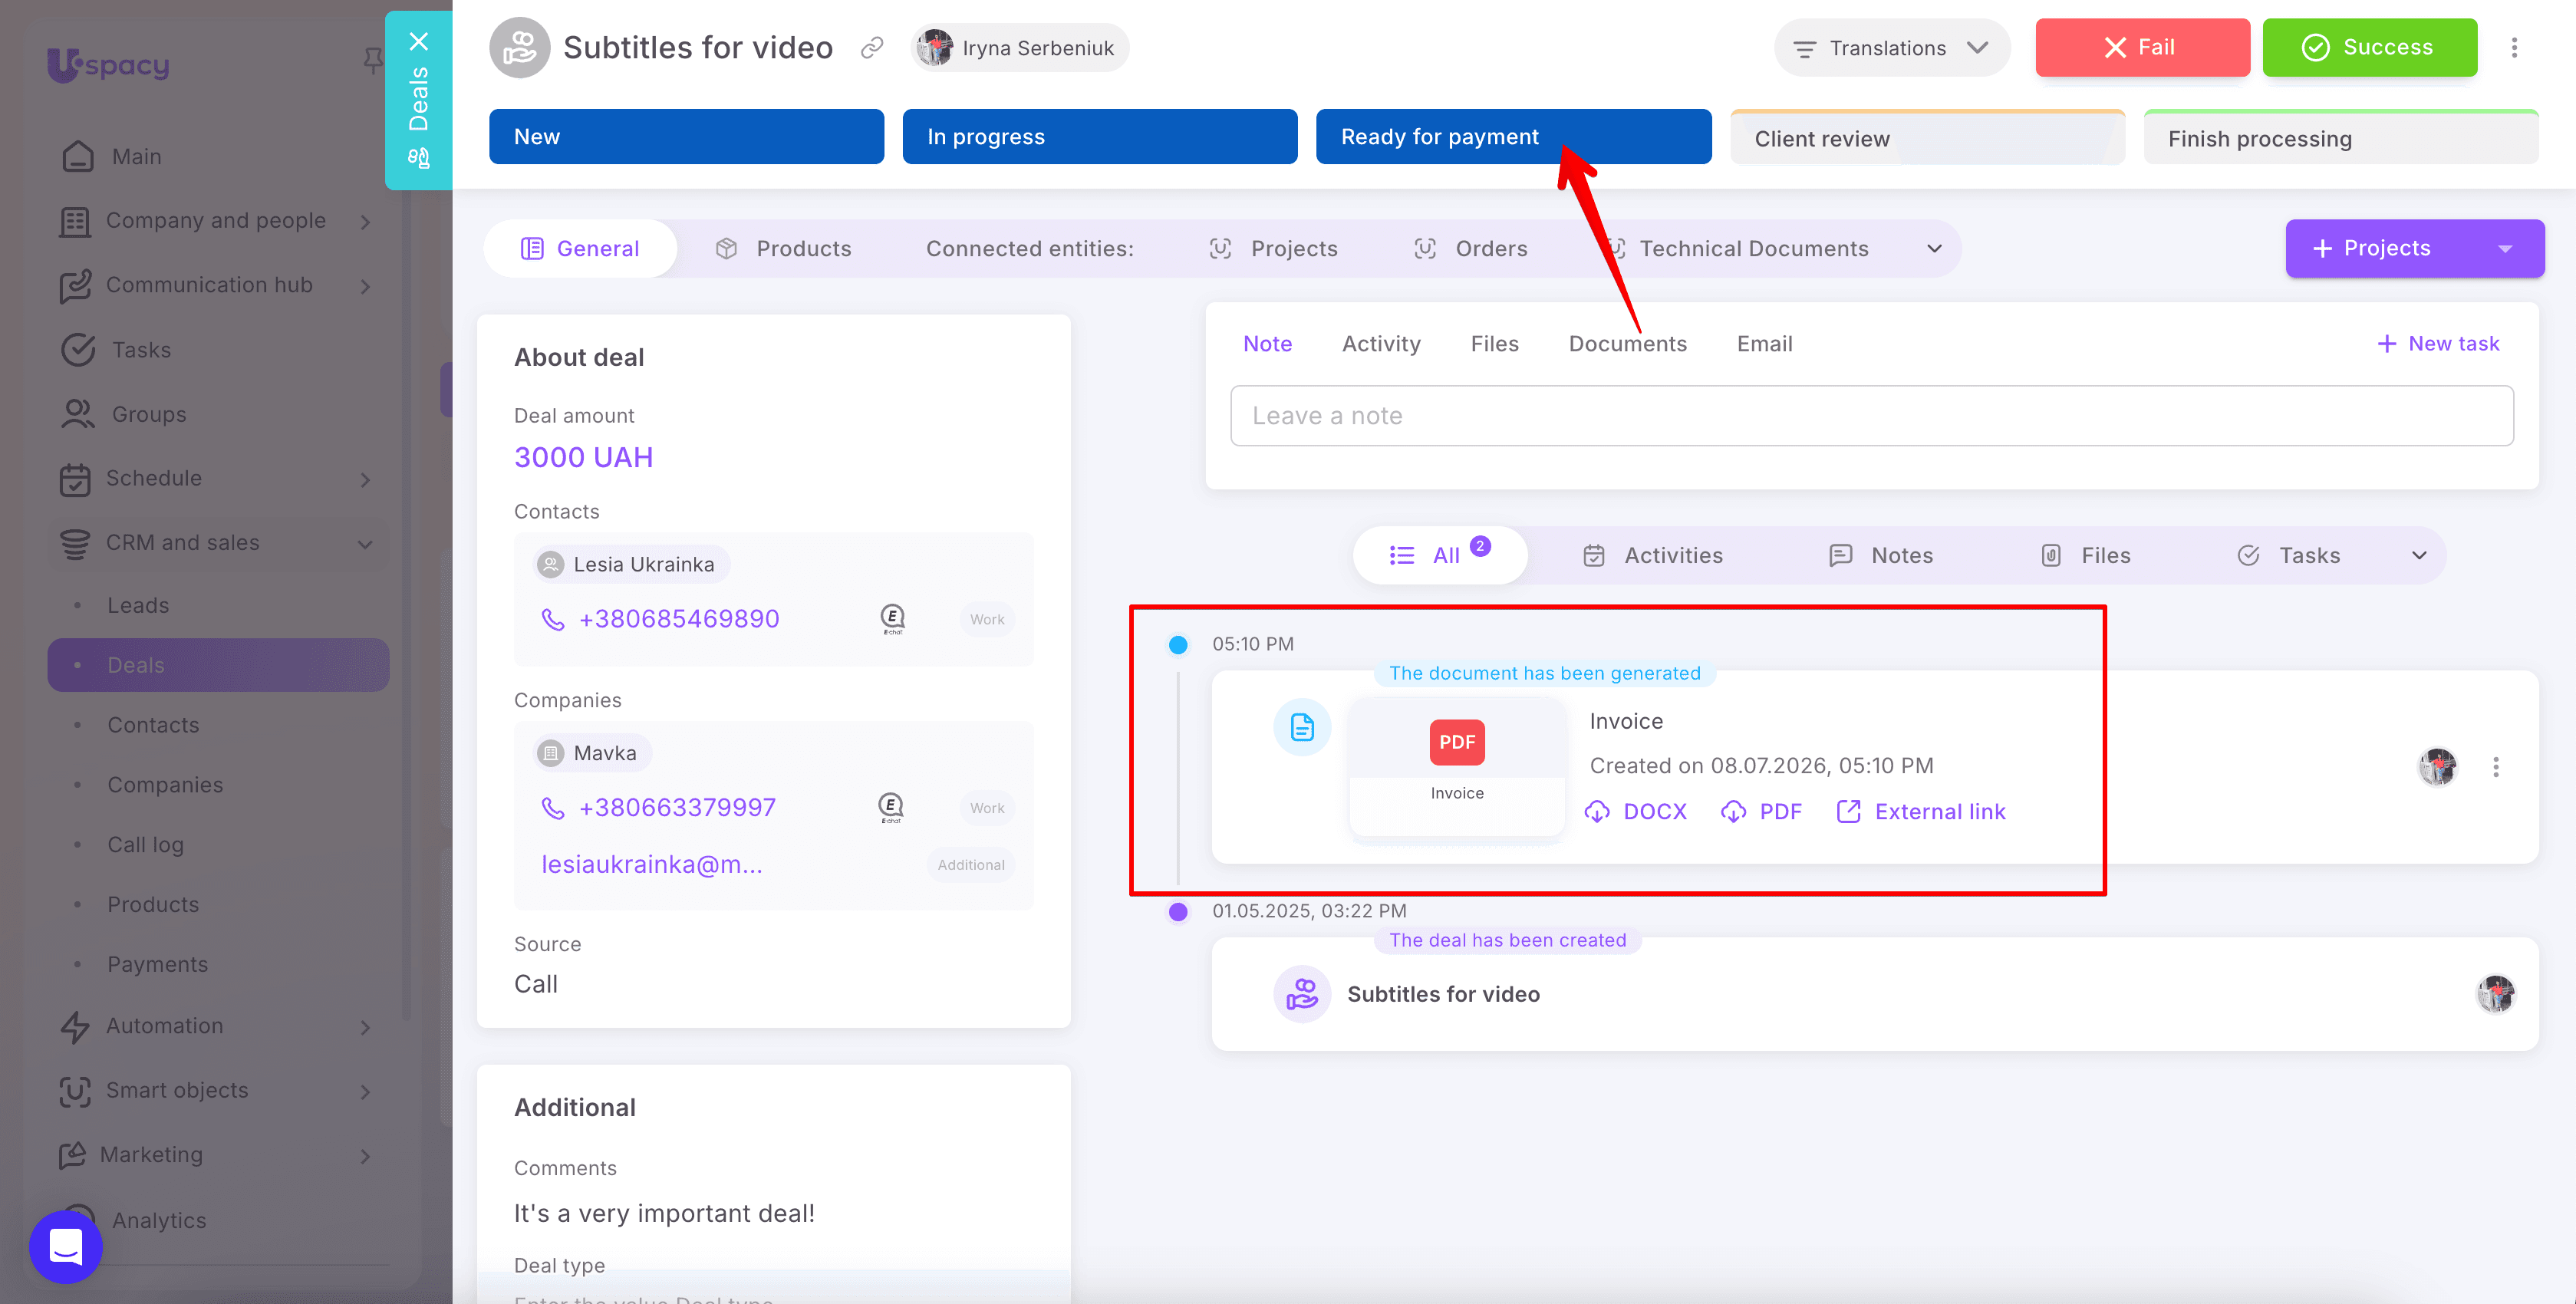Click the deal avatar icon beside title
This screenshot has width=2576, height=1304.
pos(519,48)
